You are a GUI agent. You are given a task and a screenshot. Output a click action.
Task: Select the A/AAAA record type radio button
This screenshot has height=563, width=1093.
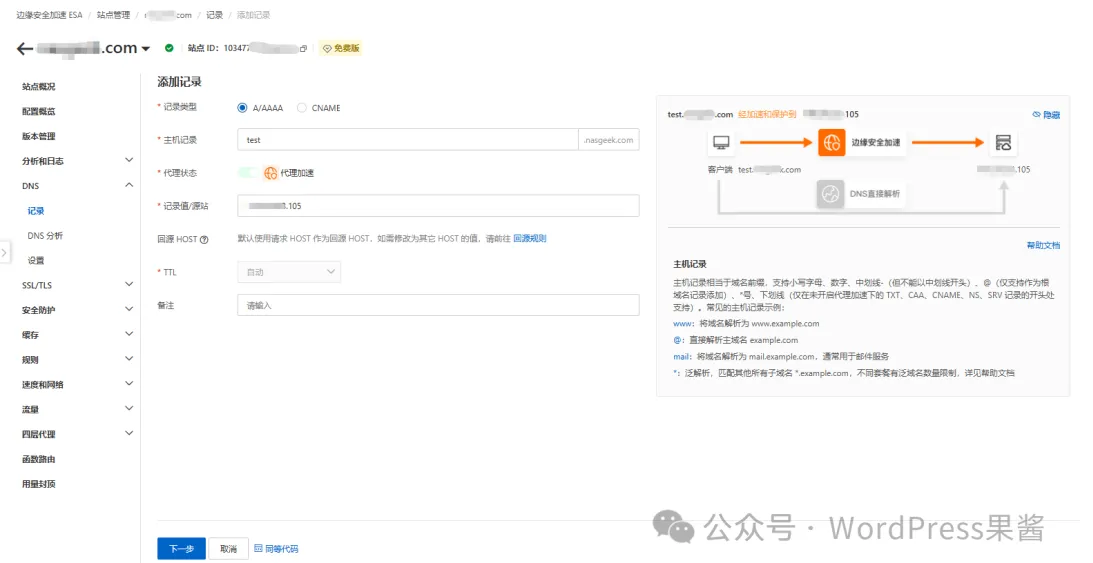(243, 108)
